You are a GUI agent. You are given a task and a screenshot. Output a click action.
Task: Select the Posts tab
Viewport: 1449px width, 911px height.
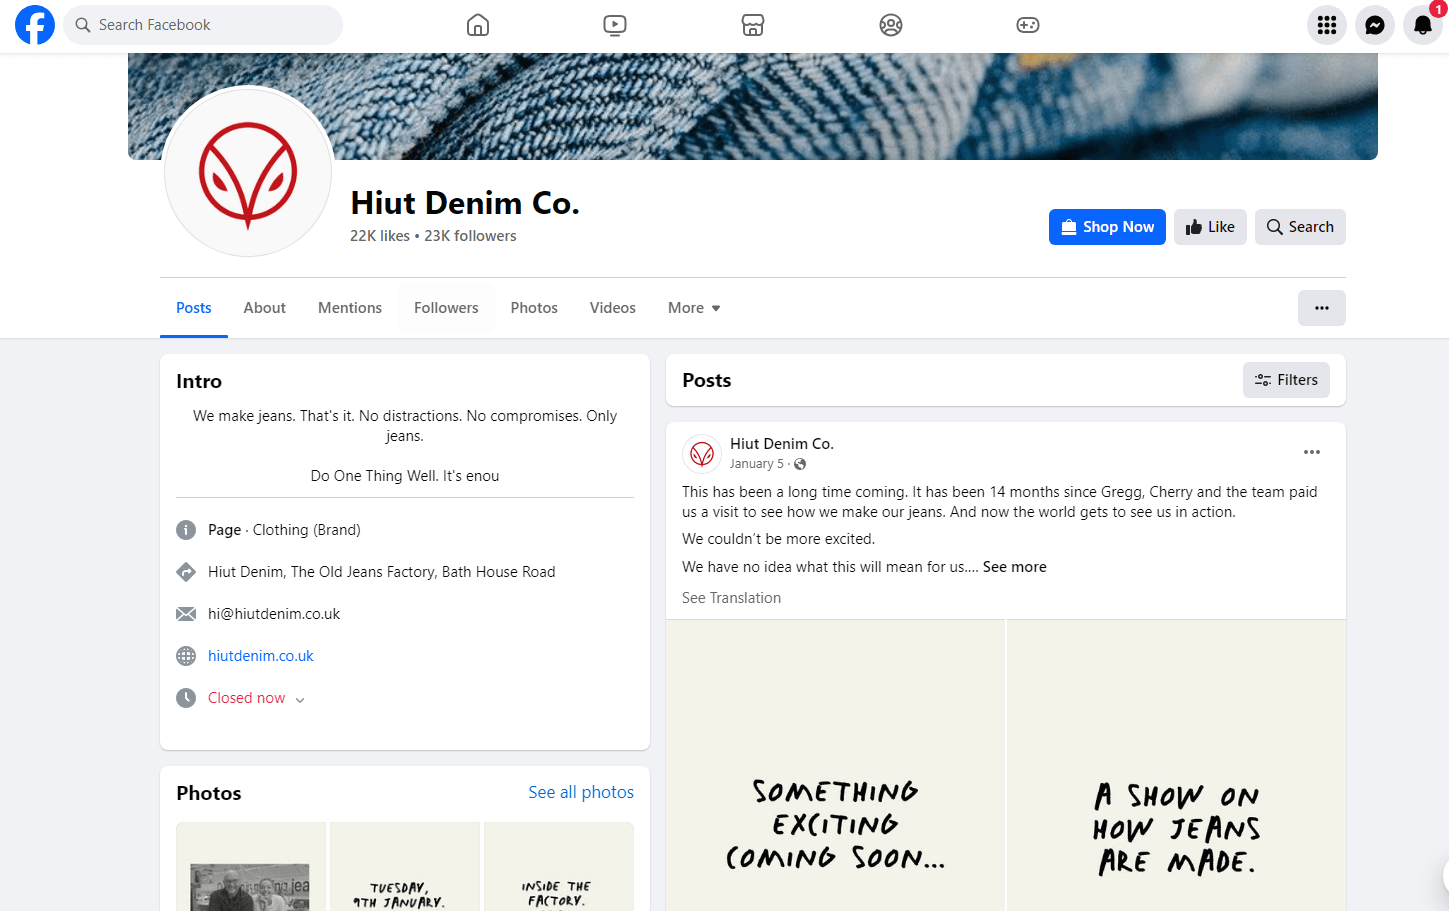[194, 308]
